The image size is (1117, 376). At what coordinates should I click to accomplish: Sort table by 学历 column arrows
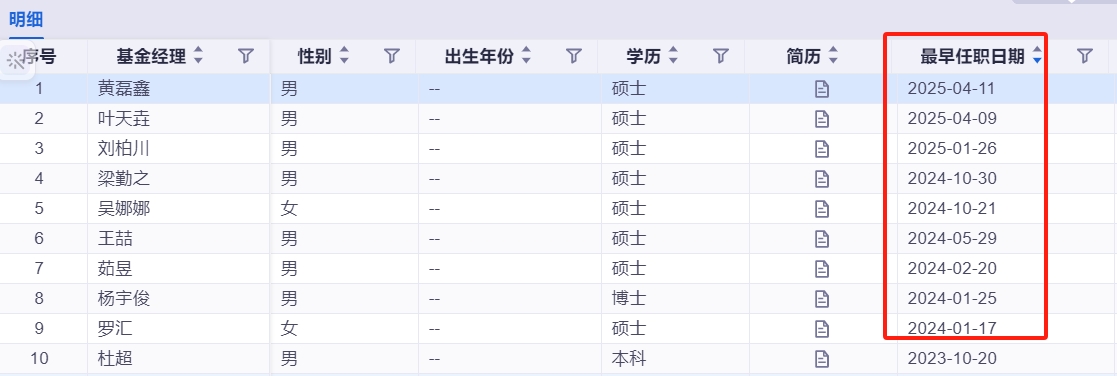click(x=673, y=56)
